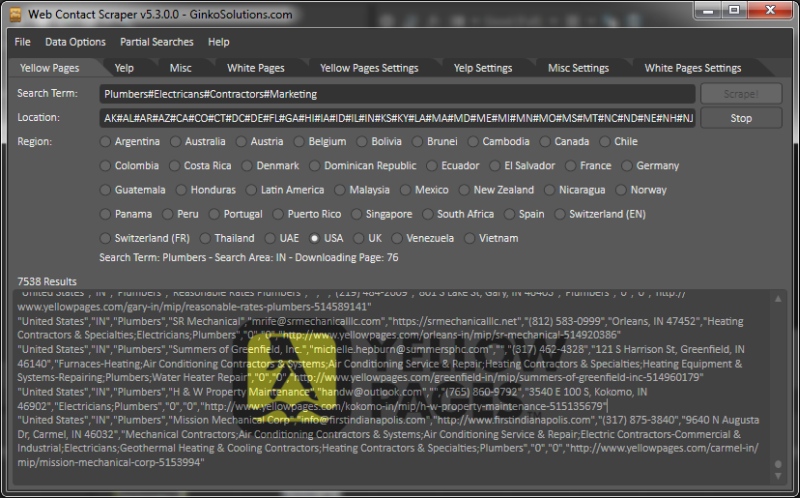This screenshot has width=800, height=498.
Task: Select the Switzerland (FR) region
Action: 145,238
